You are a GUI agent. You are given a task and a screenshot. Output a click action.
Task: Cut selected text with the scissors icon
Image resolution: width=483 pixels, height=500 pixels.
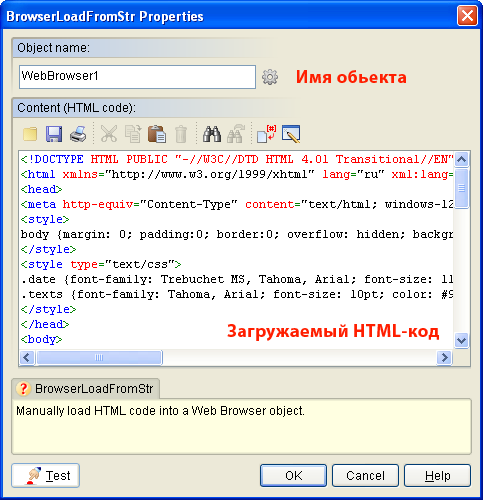coord(109,134)
